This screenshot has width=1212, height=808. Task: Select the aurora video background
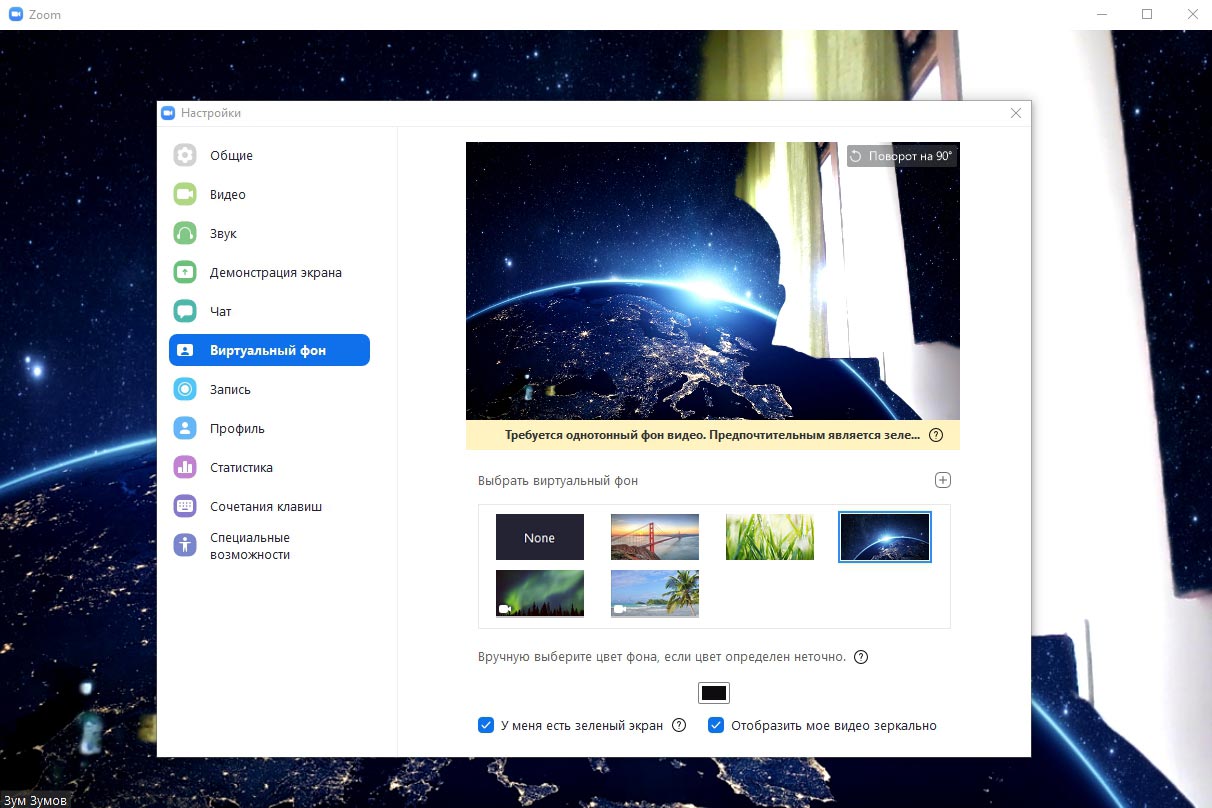(x=540, y=593)
